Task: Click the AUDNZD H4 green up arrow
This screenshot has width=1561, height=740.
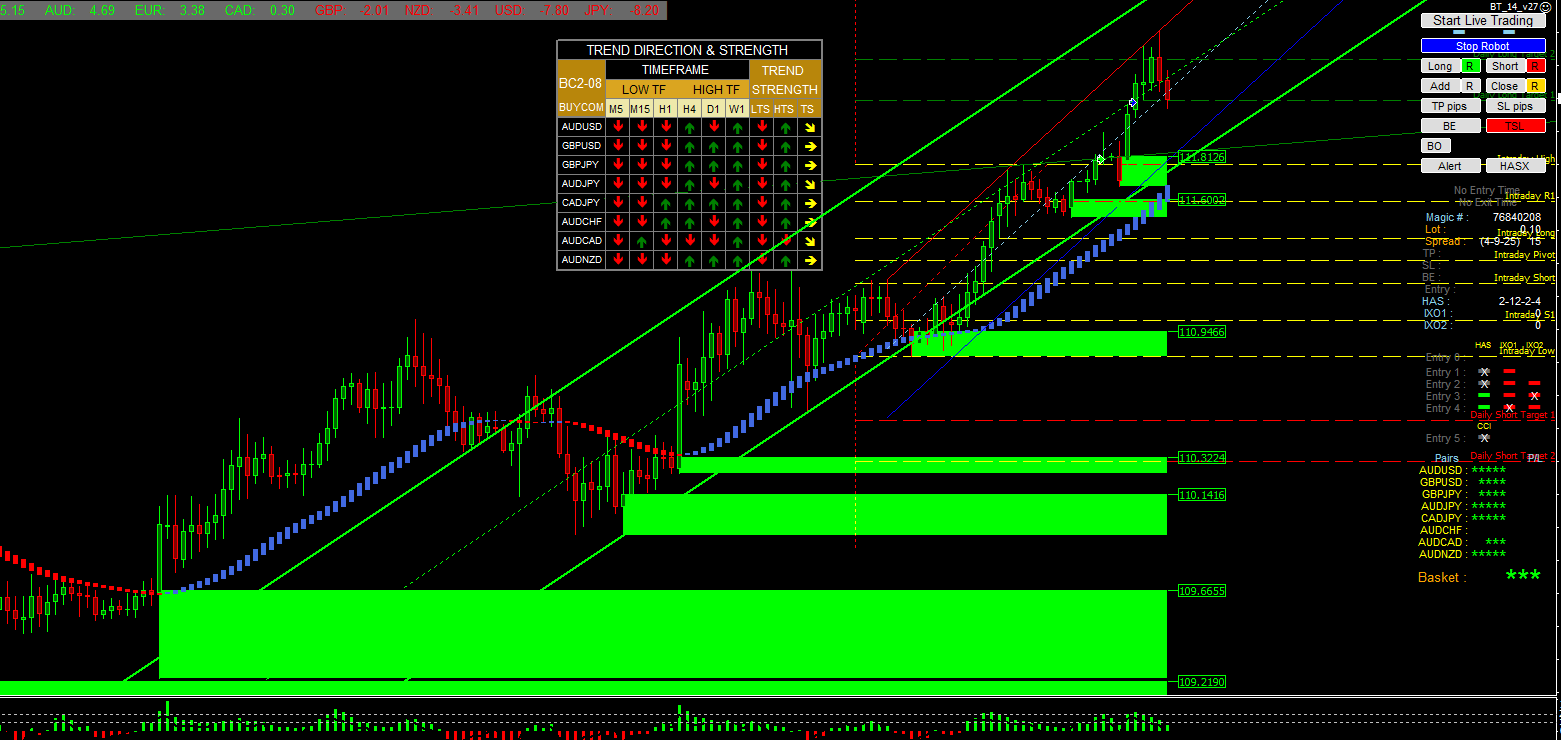Action: coord(689,260)
